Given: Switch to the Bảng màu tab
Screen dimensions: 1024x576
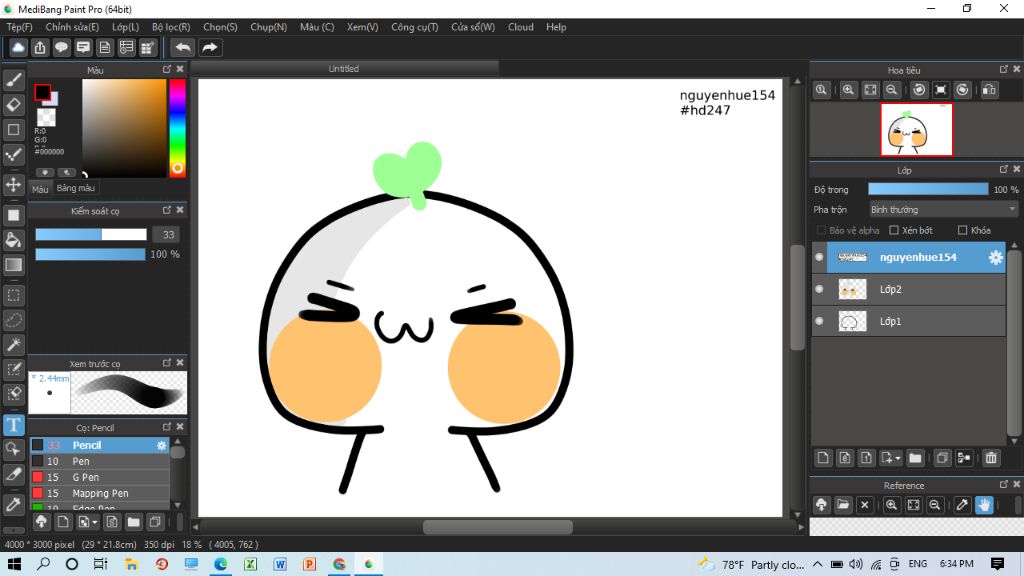Looking at the screenshot, I should (x=76, y=188).
